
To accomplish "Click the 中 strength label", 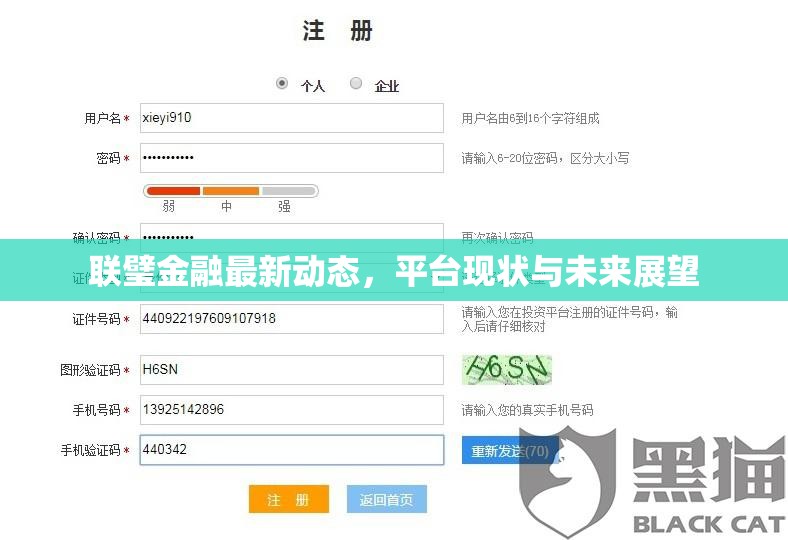I will click(227, 206).
